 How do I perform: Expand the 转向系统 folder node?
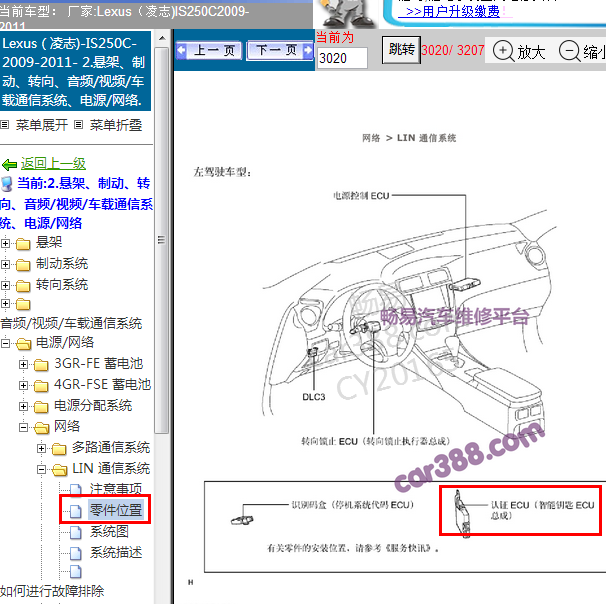pyautogui.click(x=5, y=285)
